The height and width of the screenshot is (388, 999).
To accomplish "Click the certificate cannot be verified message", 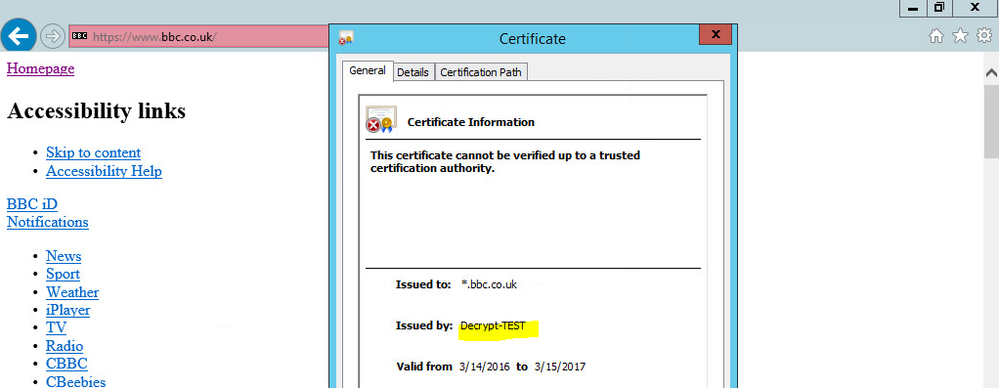I will [x=505, y=162].
